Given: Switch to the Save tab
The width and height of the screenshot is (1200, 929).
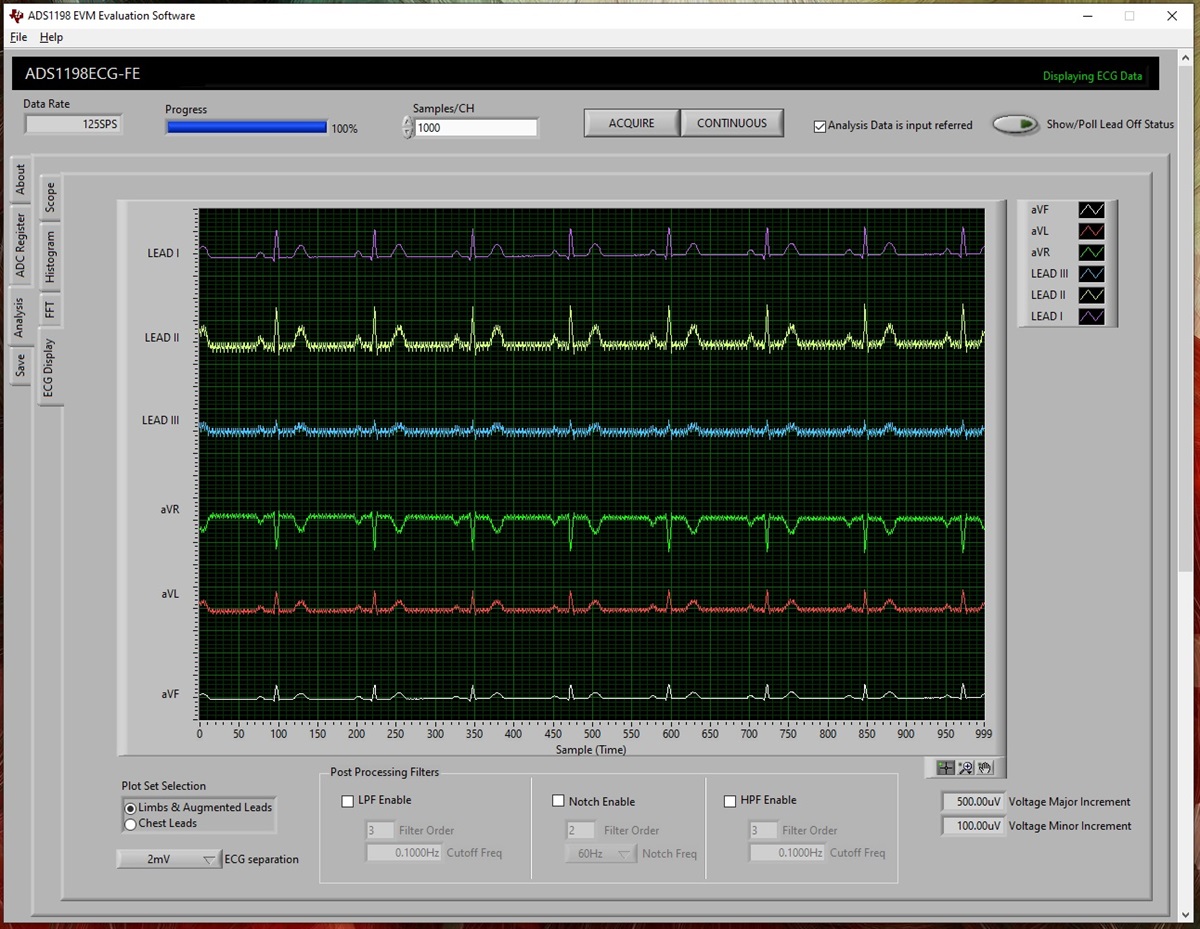Looking at the screenshot, I should pos(20,366).
